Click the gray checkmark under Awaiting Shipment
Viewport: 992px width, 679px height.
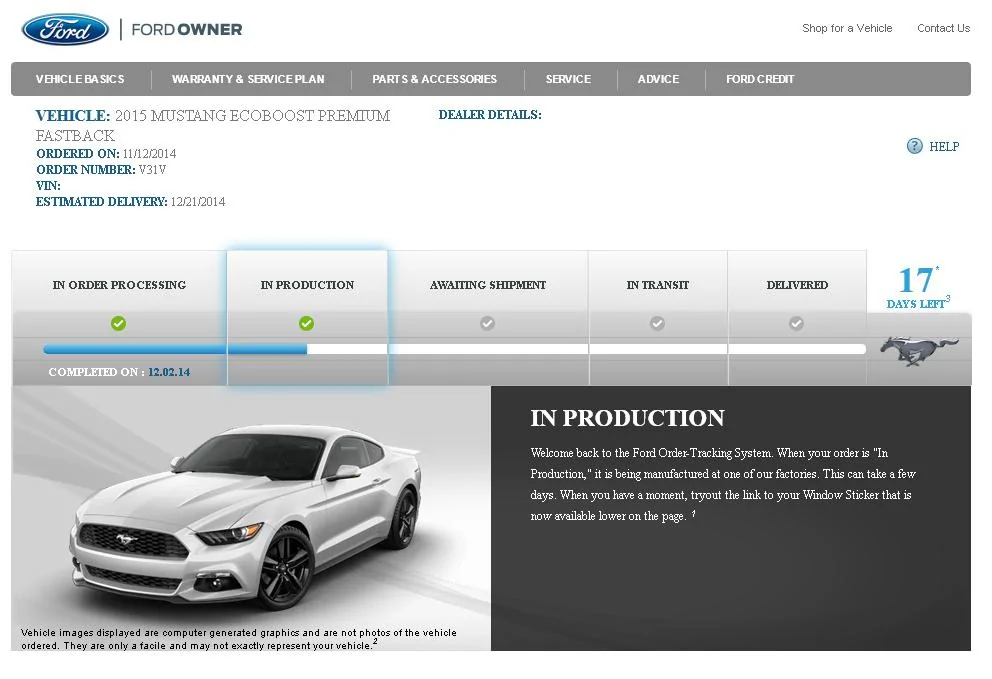tap(487, 323)
